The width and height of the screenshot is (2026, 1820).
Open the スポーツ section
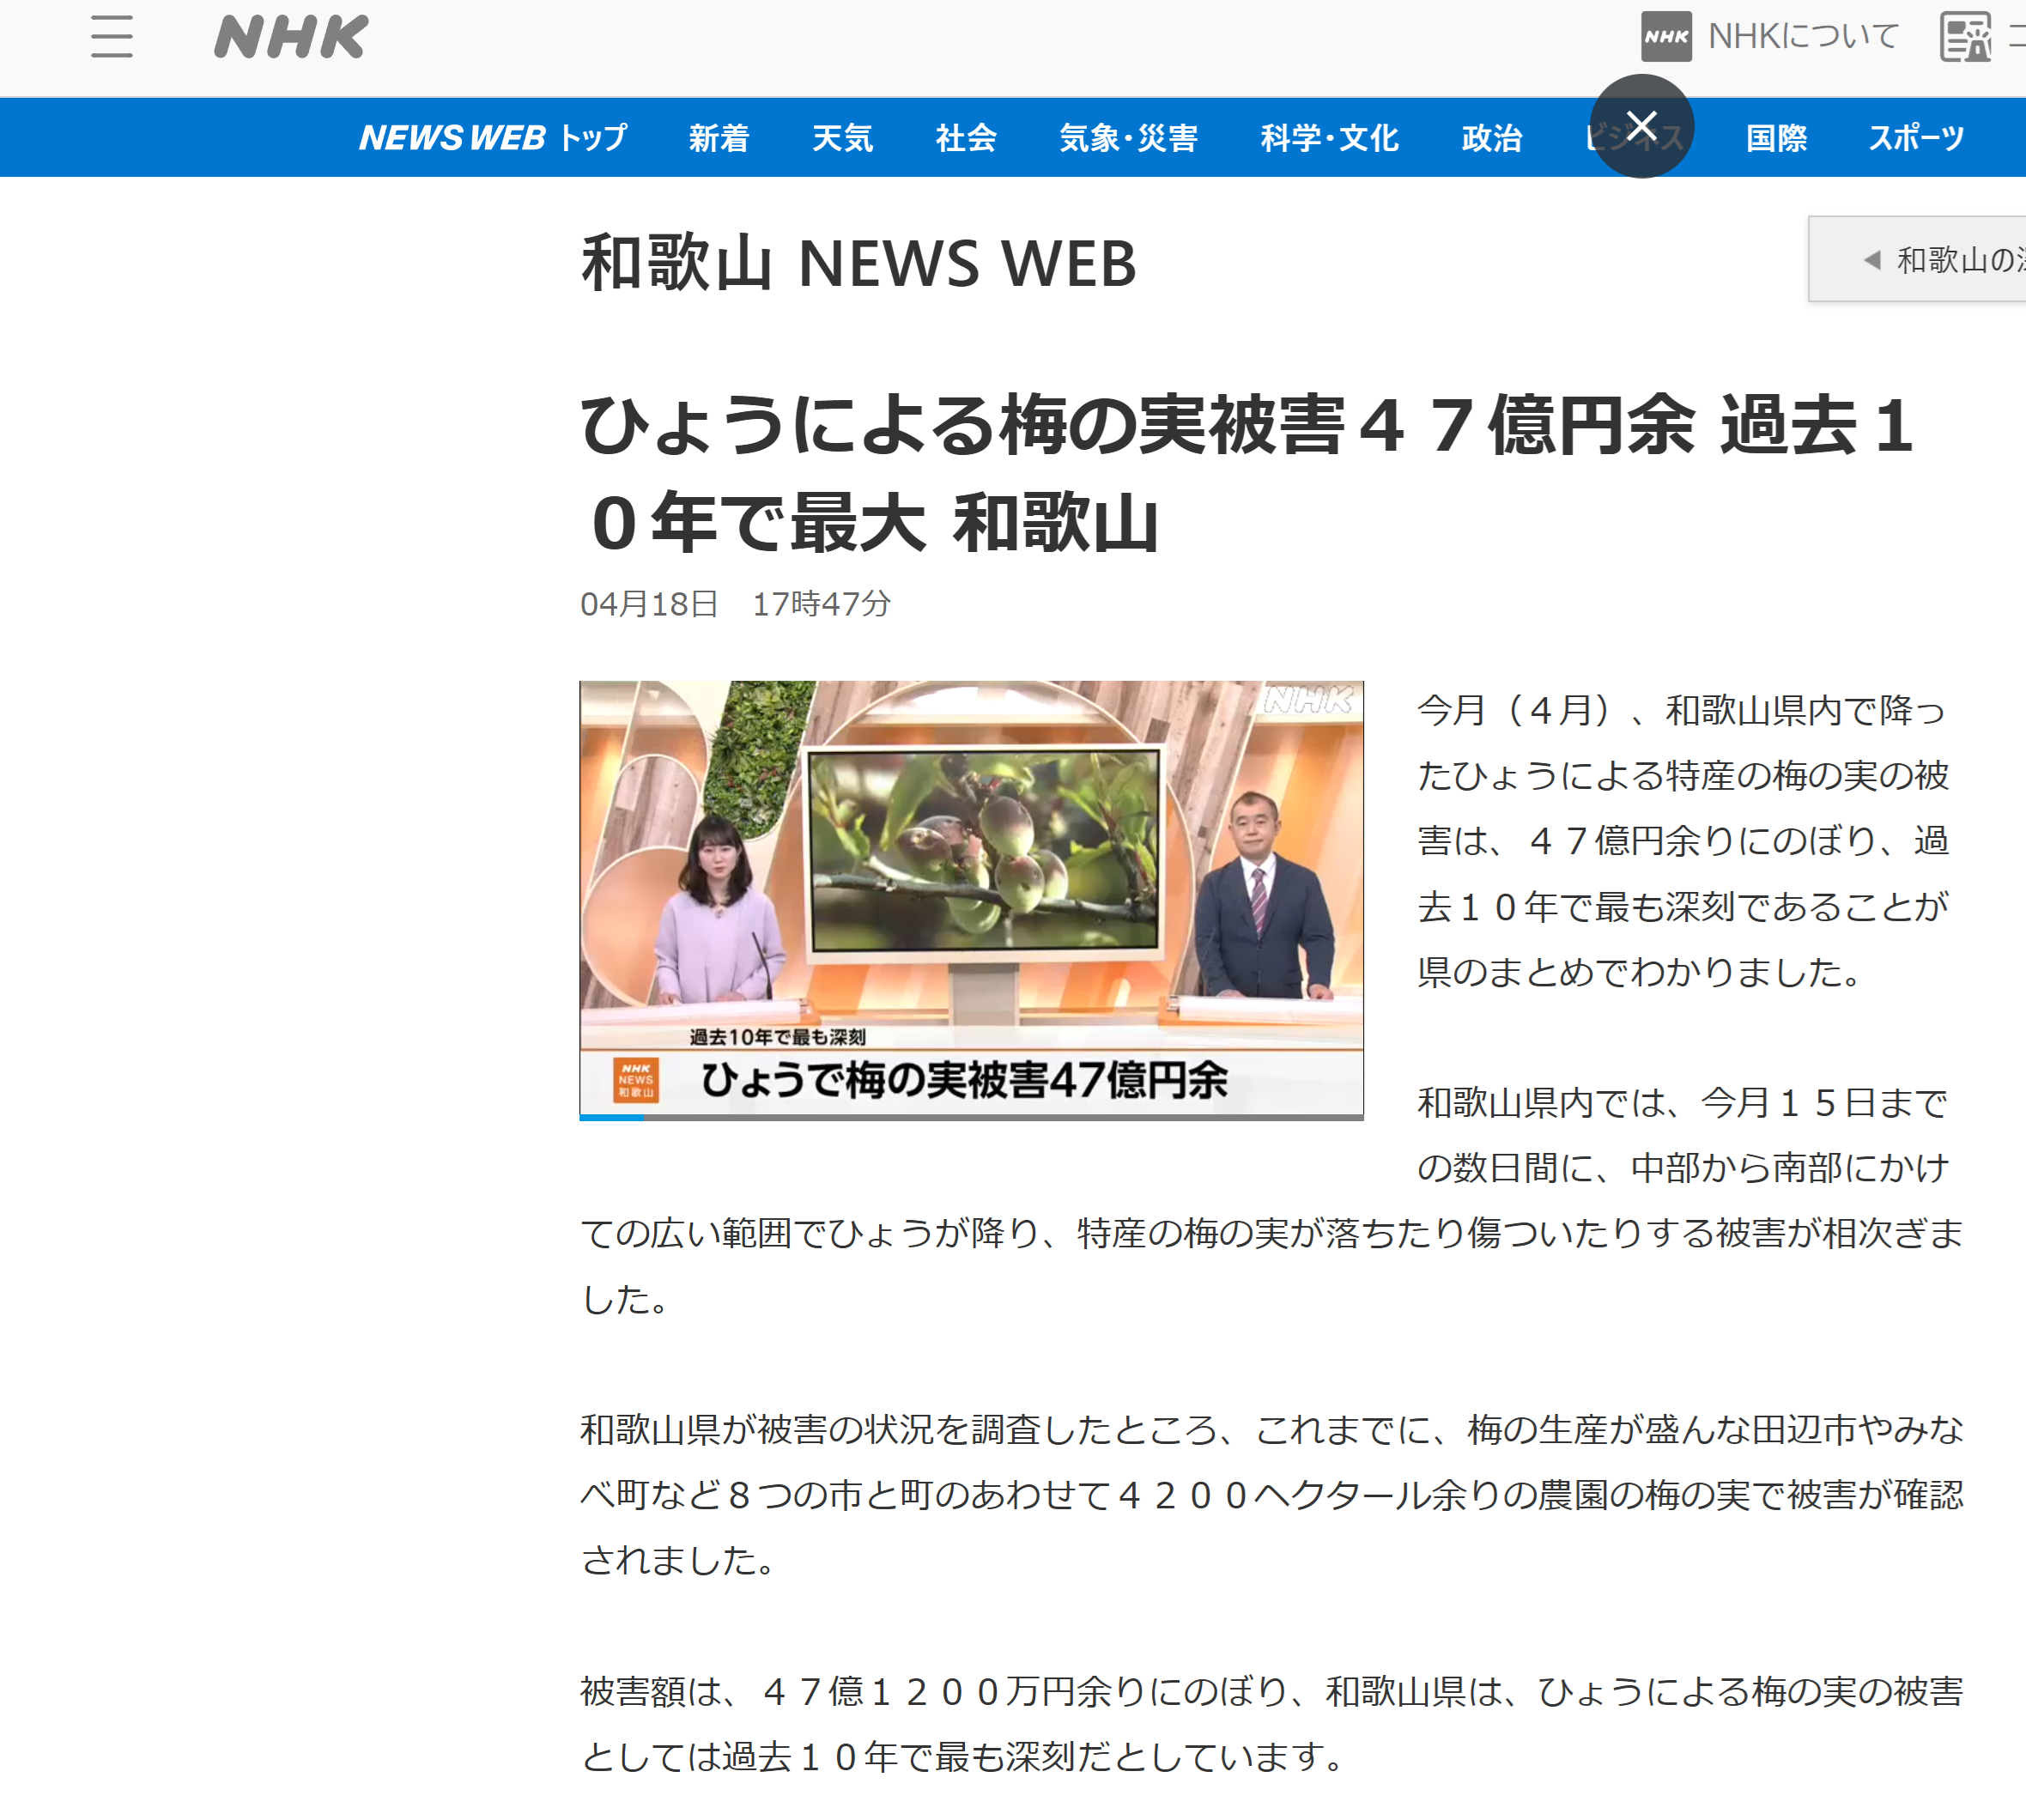(x=1917, y=138)
